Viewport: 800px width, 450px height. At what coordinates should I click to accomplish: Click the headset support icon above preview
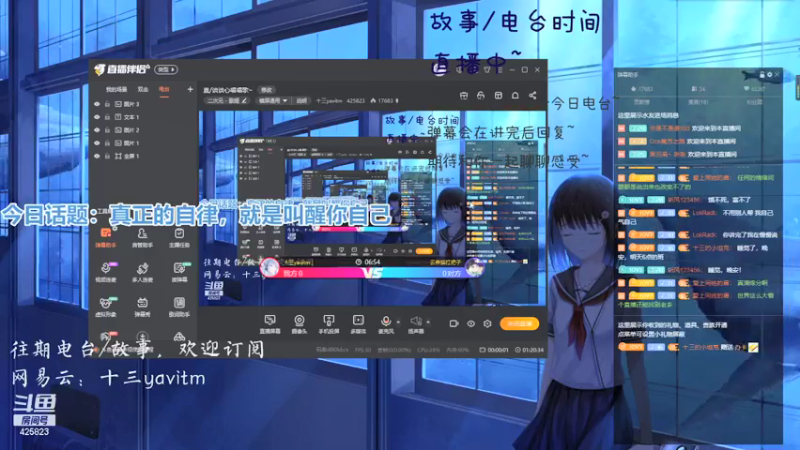coord(481,95)
